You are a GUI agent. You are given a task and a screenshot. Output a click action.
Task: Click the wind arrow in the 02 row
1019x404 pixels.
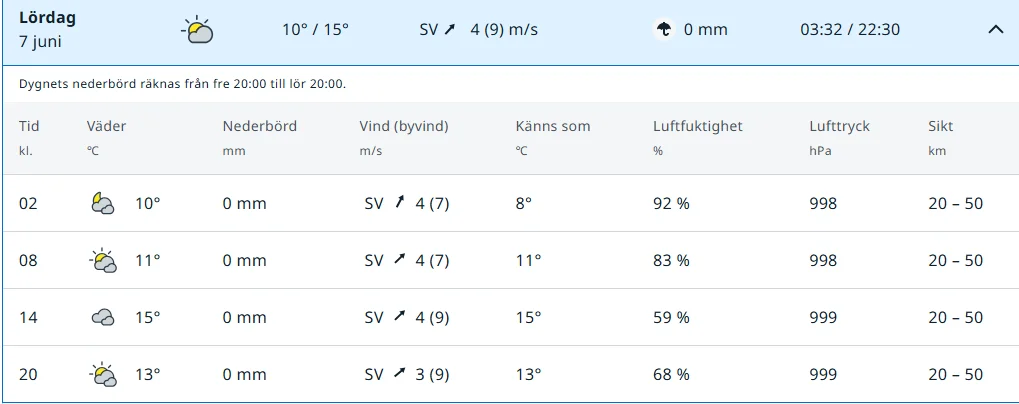tap(400, 203)
